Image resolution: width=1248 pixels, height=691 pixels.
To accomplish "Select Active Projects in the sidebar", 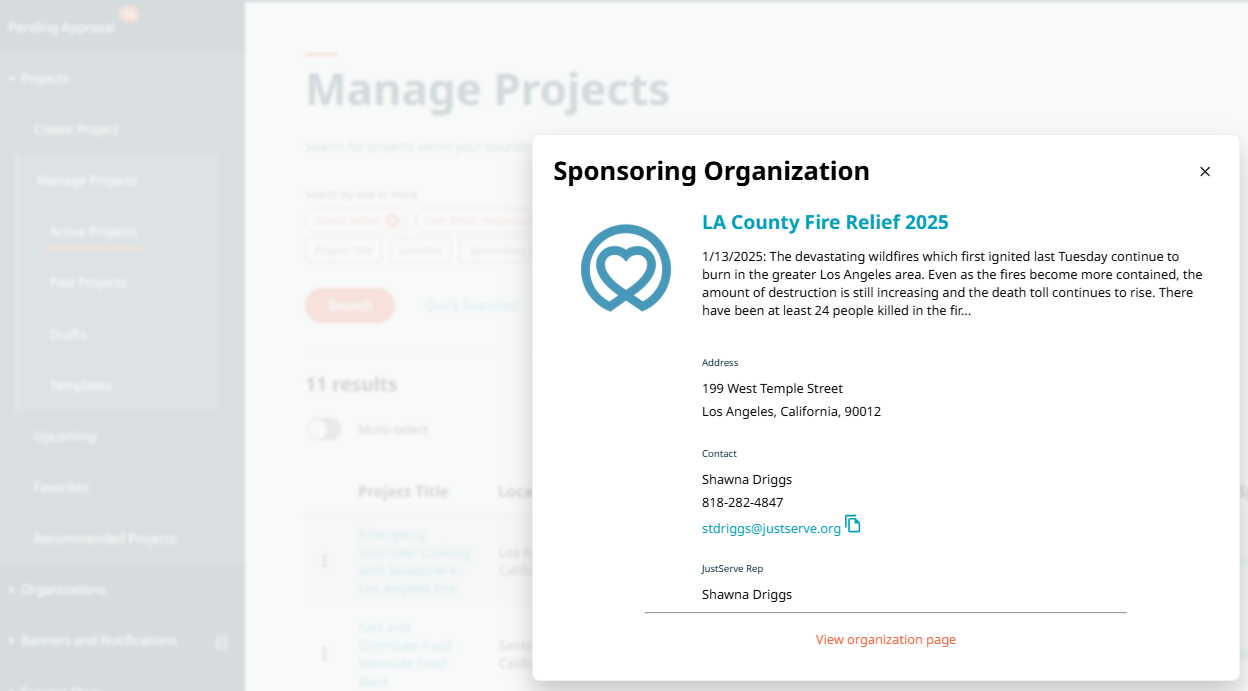I will [93, 232].
